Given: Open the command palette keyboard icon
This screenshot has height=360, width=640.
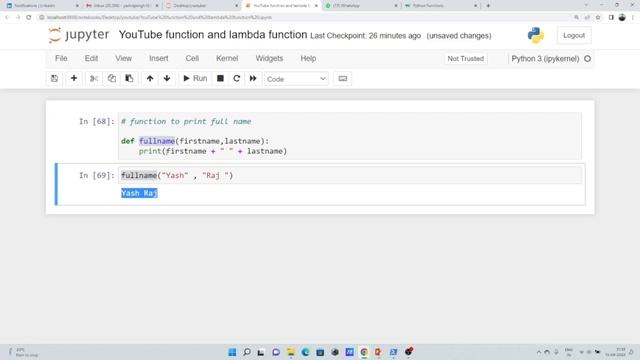Looking at the screenshot, I should 343,78.
